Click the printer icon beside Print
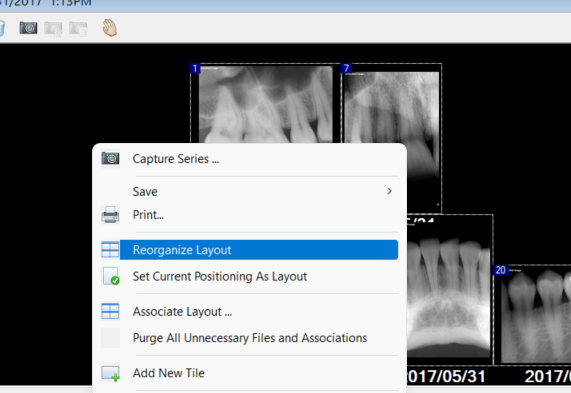Screen dimensions: 571x393 (110, 215)
